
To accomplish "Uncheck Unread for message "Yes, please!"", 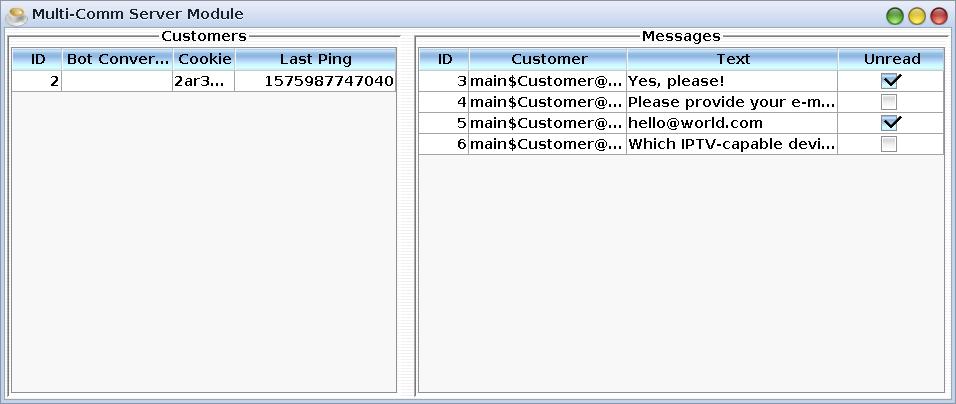I will pos(890,81).
